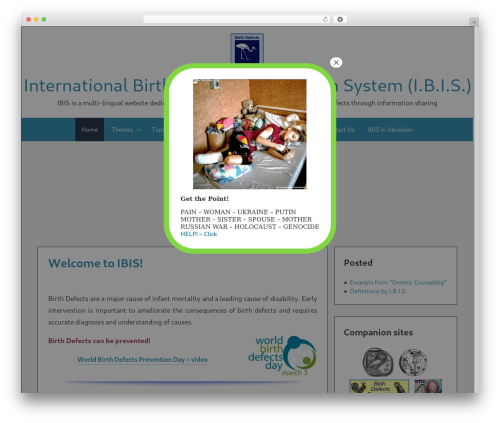Click the Companion sites heading
Viewport: 500px width, 423px height.
[x=378, y=332]
